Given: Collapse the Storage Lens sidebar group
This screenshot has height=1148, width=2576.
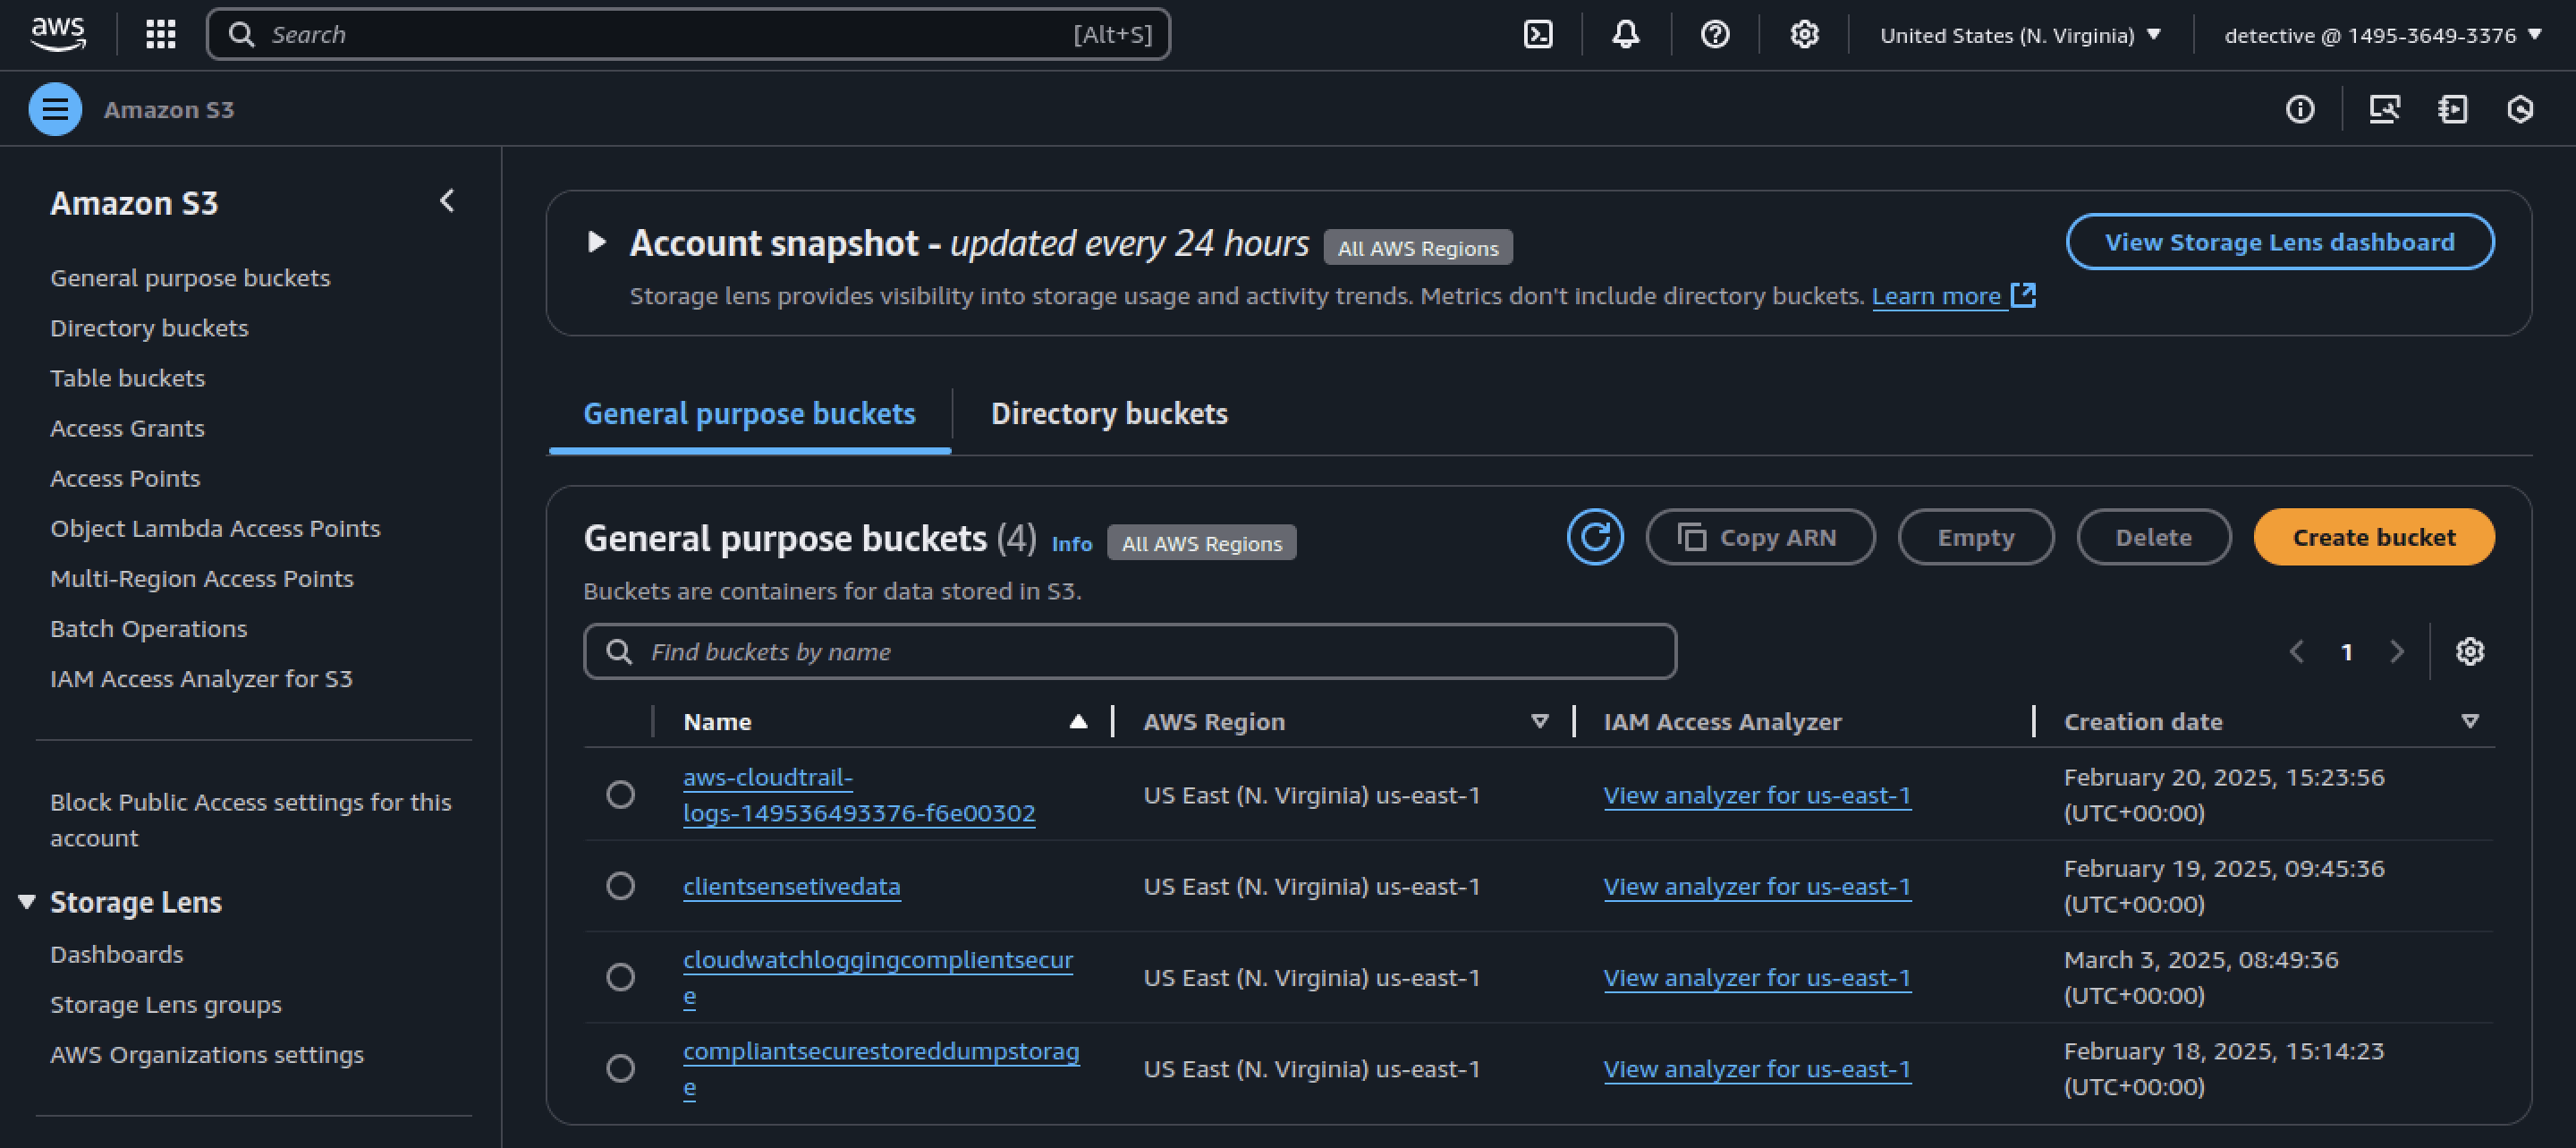Looking at the screenshot, I should [x=27, y=902].
